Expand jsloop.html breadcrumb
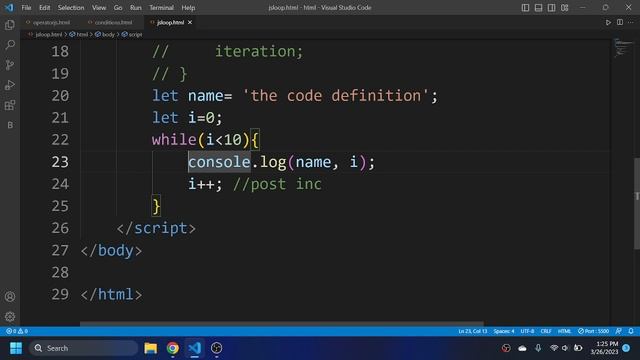Image resolution: width=640 pixels, height=360 pixels. click(48, 35)
